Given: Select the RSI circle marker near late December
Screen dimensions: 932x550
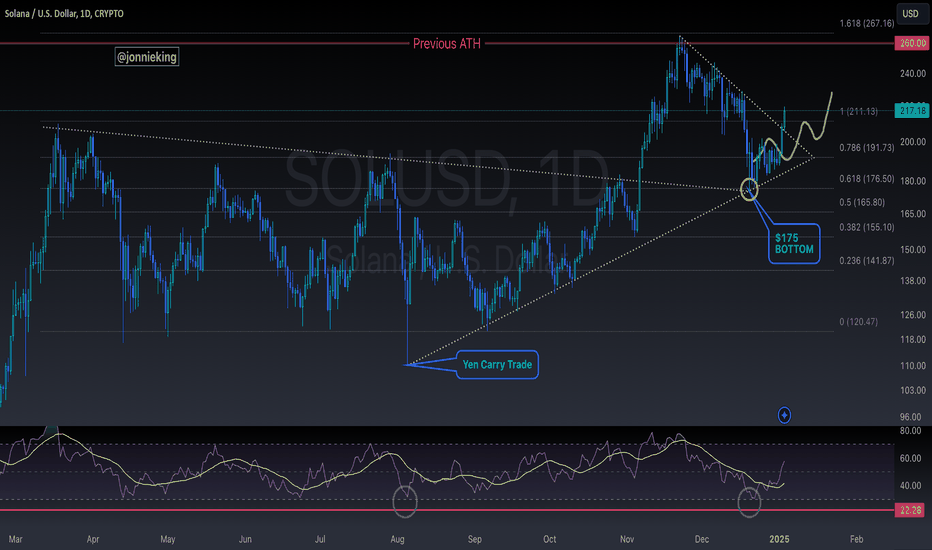Looking at the screenshot, I should click(749, 502).
